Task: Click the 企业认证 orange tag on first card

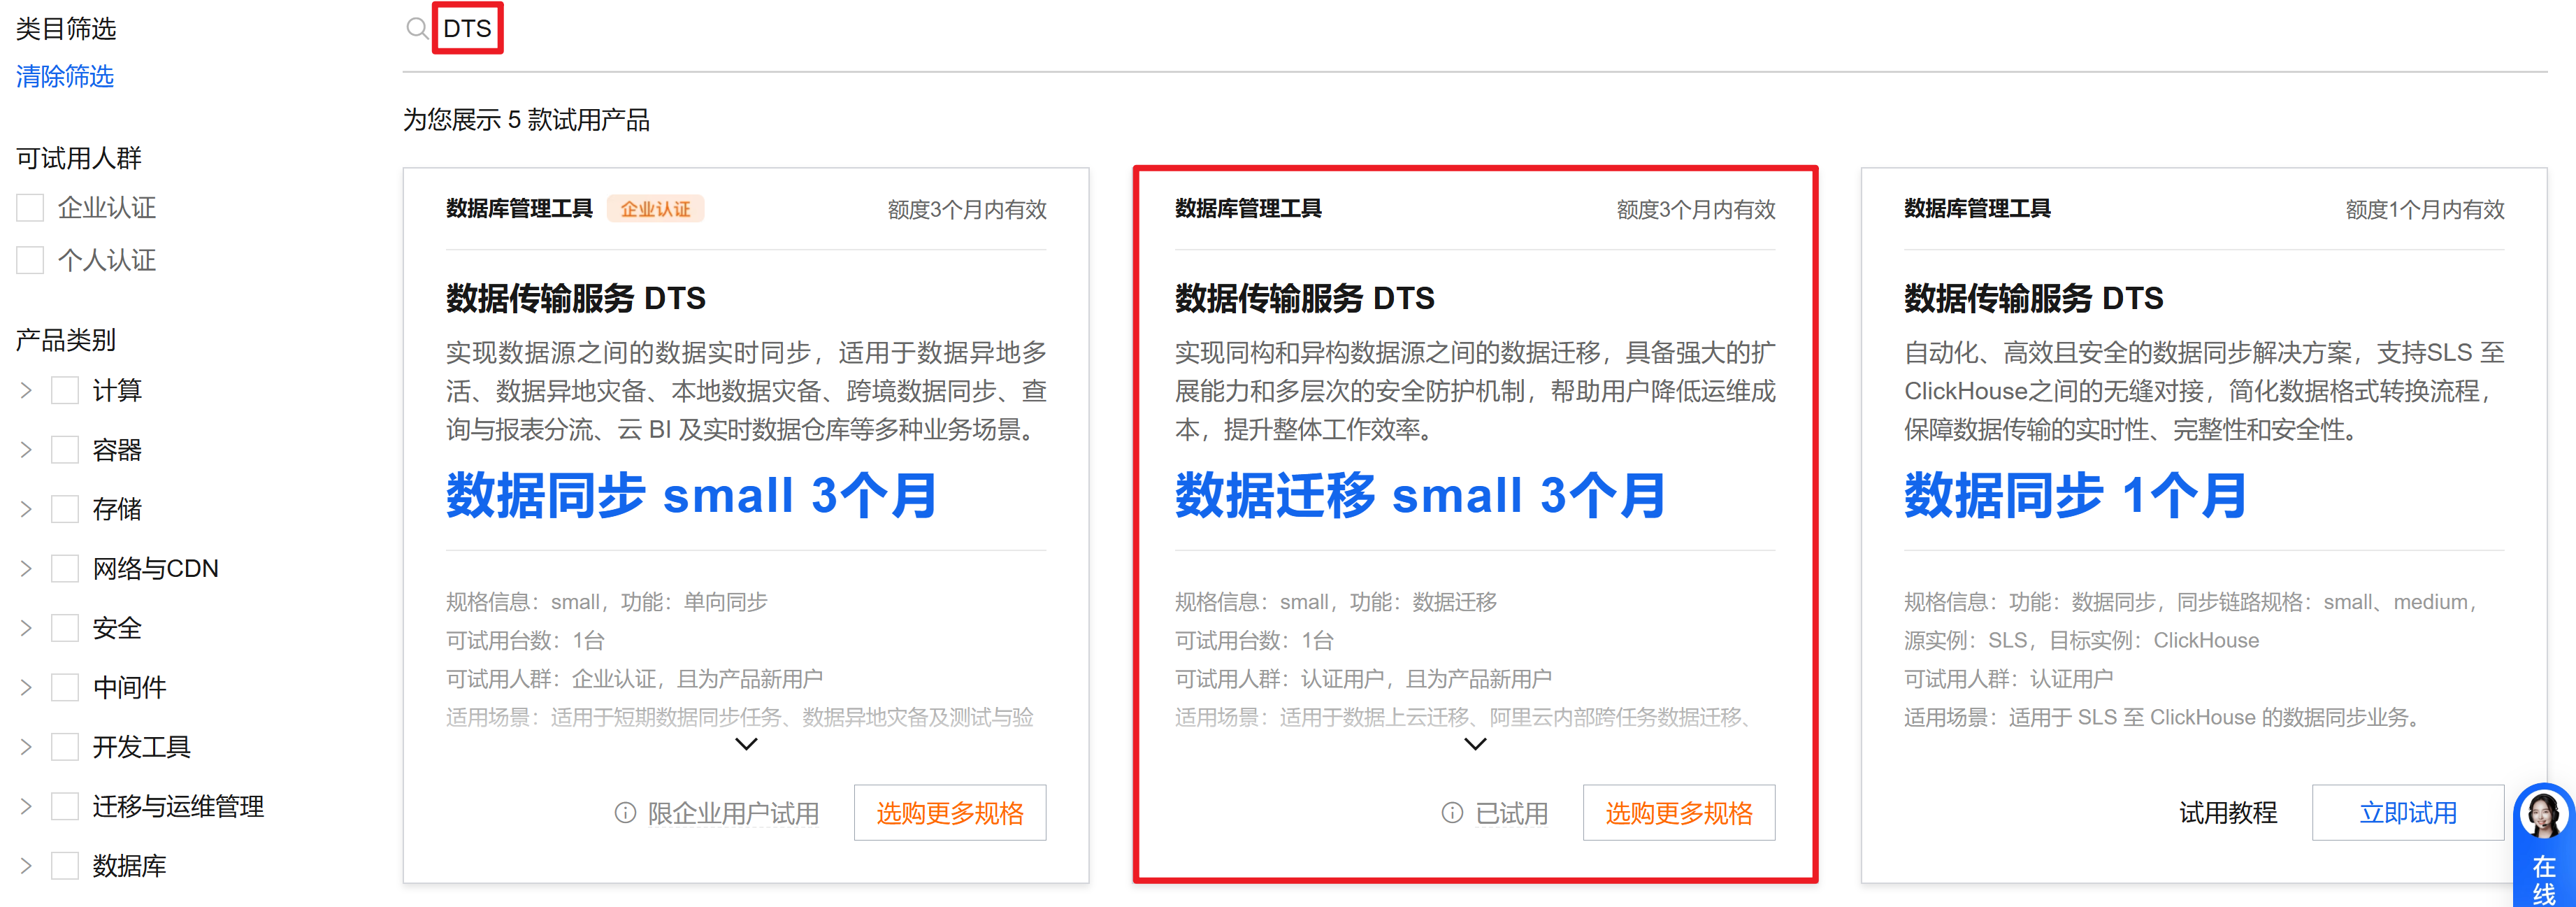Action: coord(656,209)
